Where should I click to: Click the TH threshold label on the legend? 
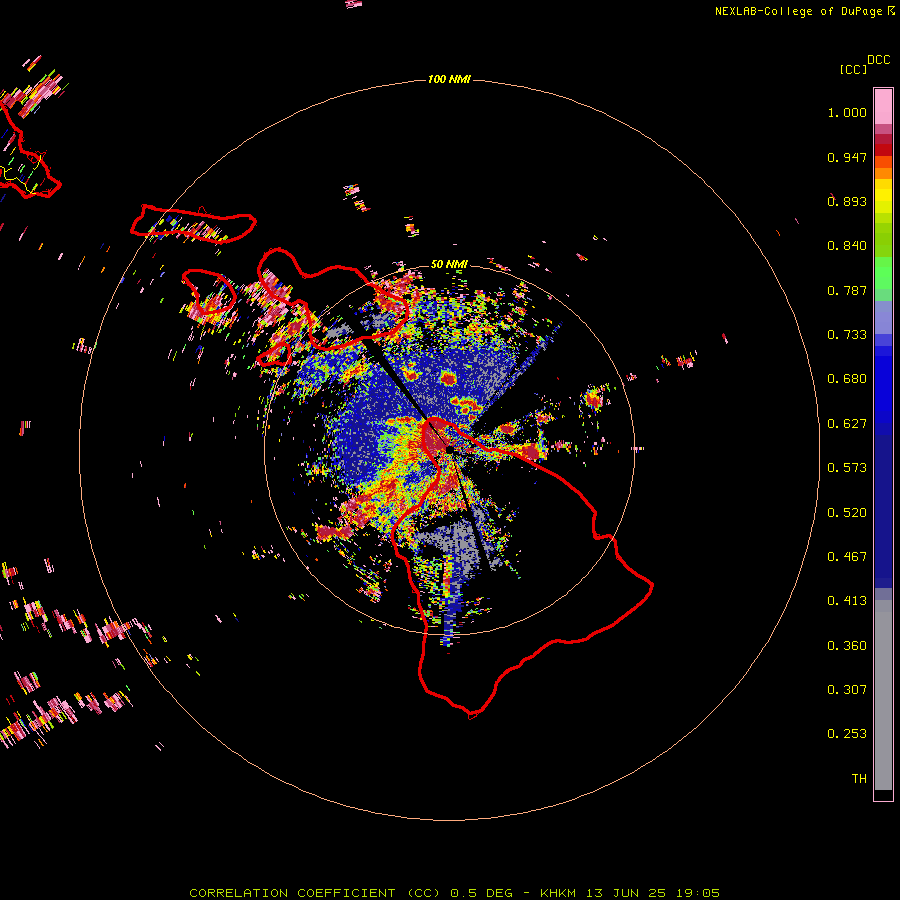(859, 779)
